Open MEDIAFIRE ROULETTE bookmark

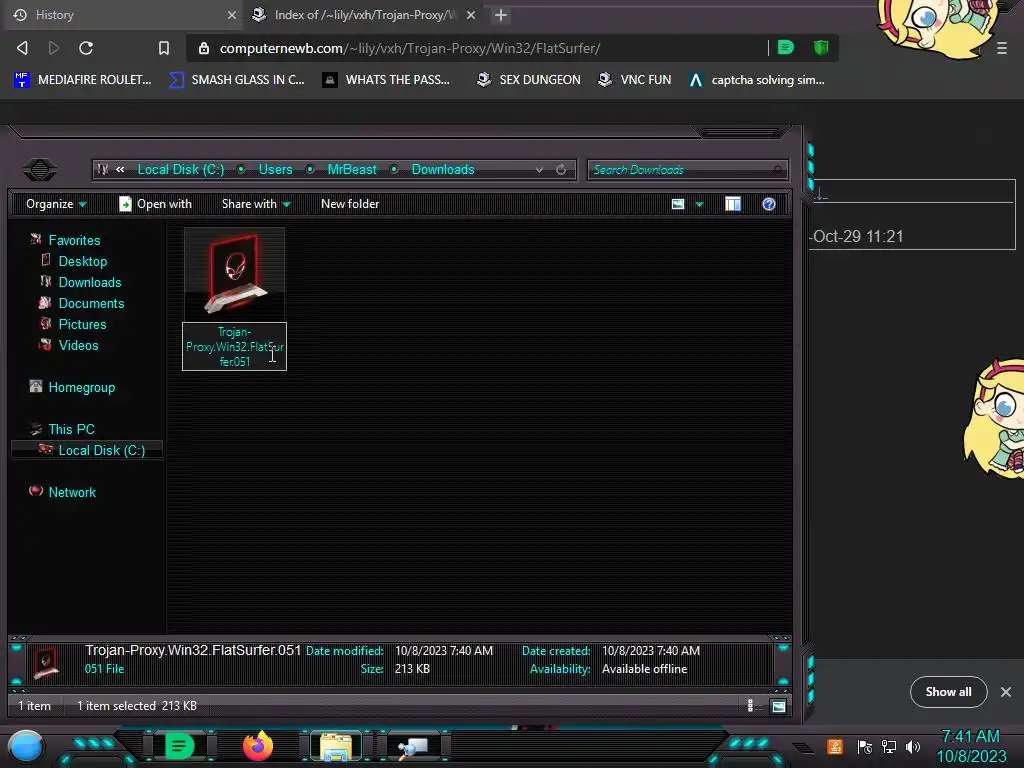tap(83, 80)
